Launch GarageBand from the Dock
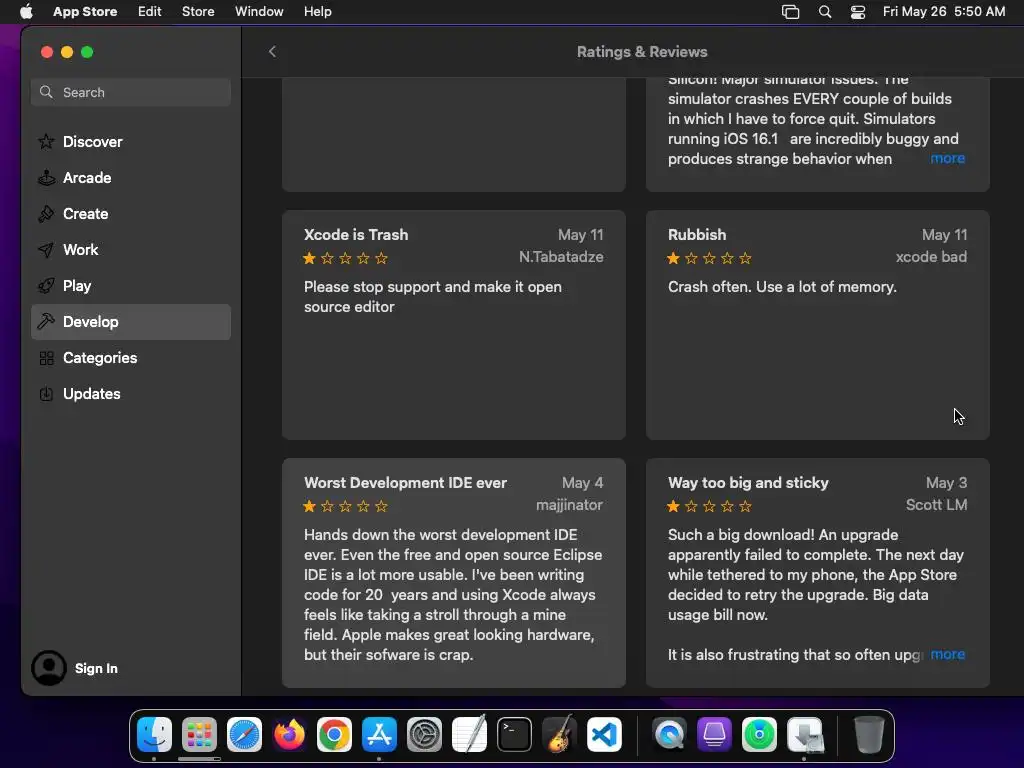This screenshot has height=768, width=1024. (560, 735)
